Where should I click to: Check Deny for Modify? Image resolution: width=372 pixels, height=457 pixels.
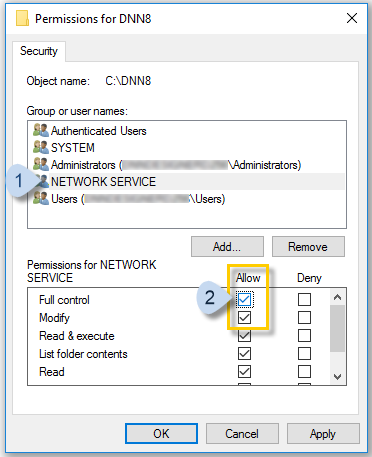point(304,317)
